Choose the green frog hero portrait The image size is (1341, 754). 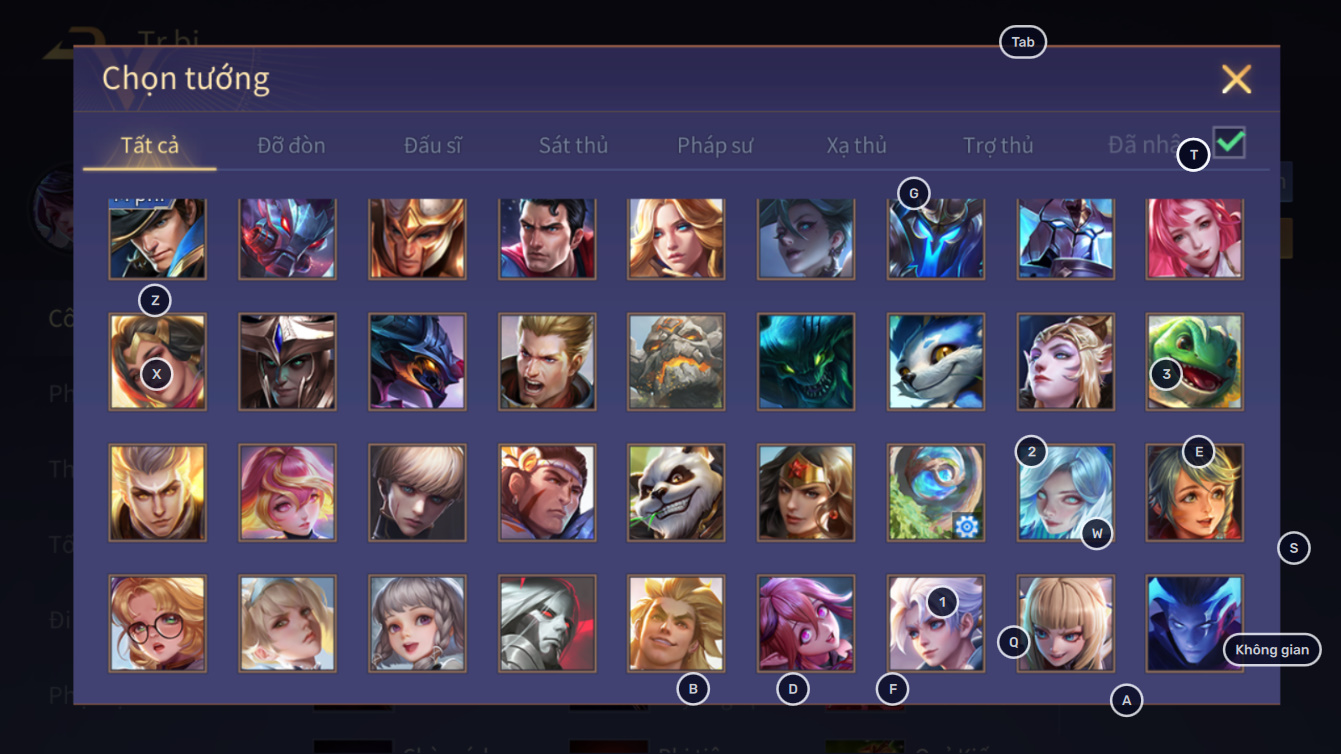pos(1195,362)
